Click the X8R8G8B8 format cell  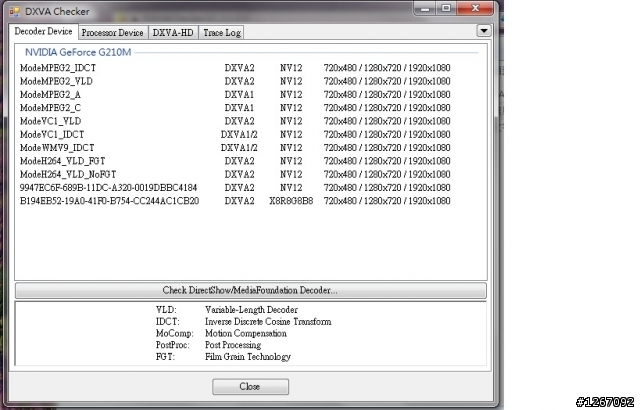click(291, 201)
